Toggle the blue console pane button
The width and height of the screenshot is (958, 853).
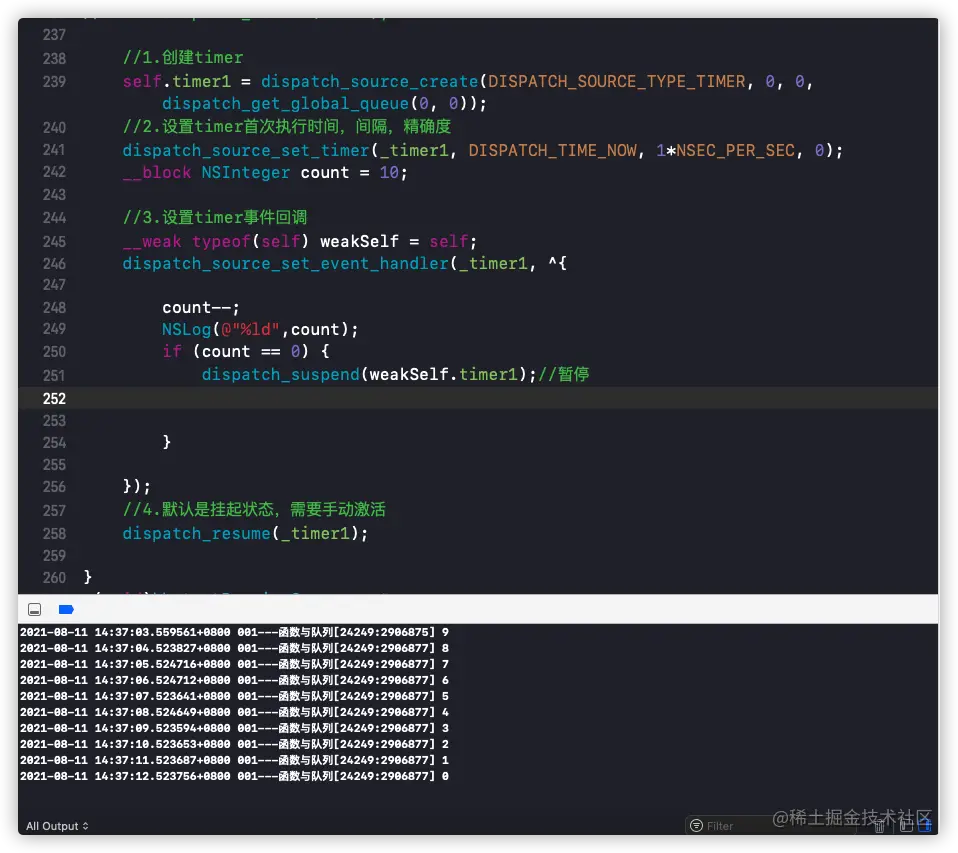point(925,826)
